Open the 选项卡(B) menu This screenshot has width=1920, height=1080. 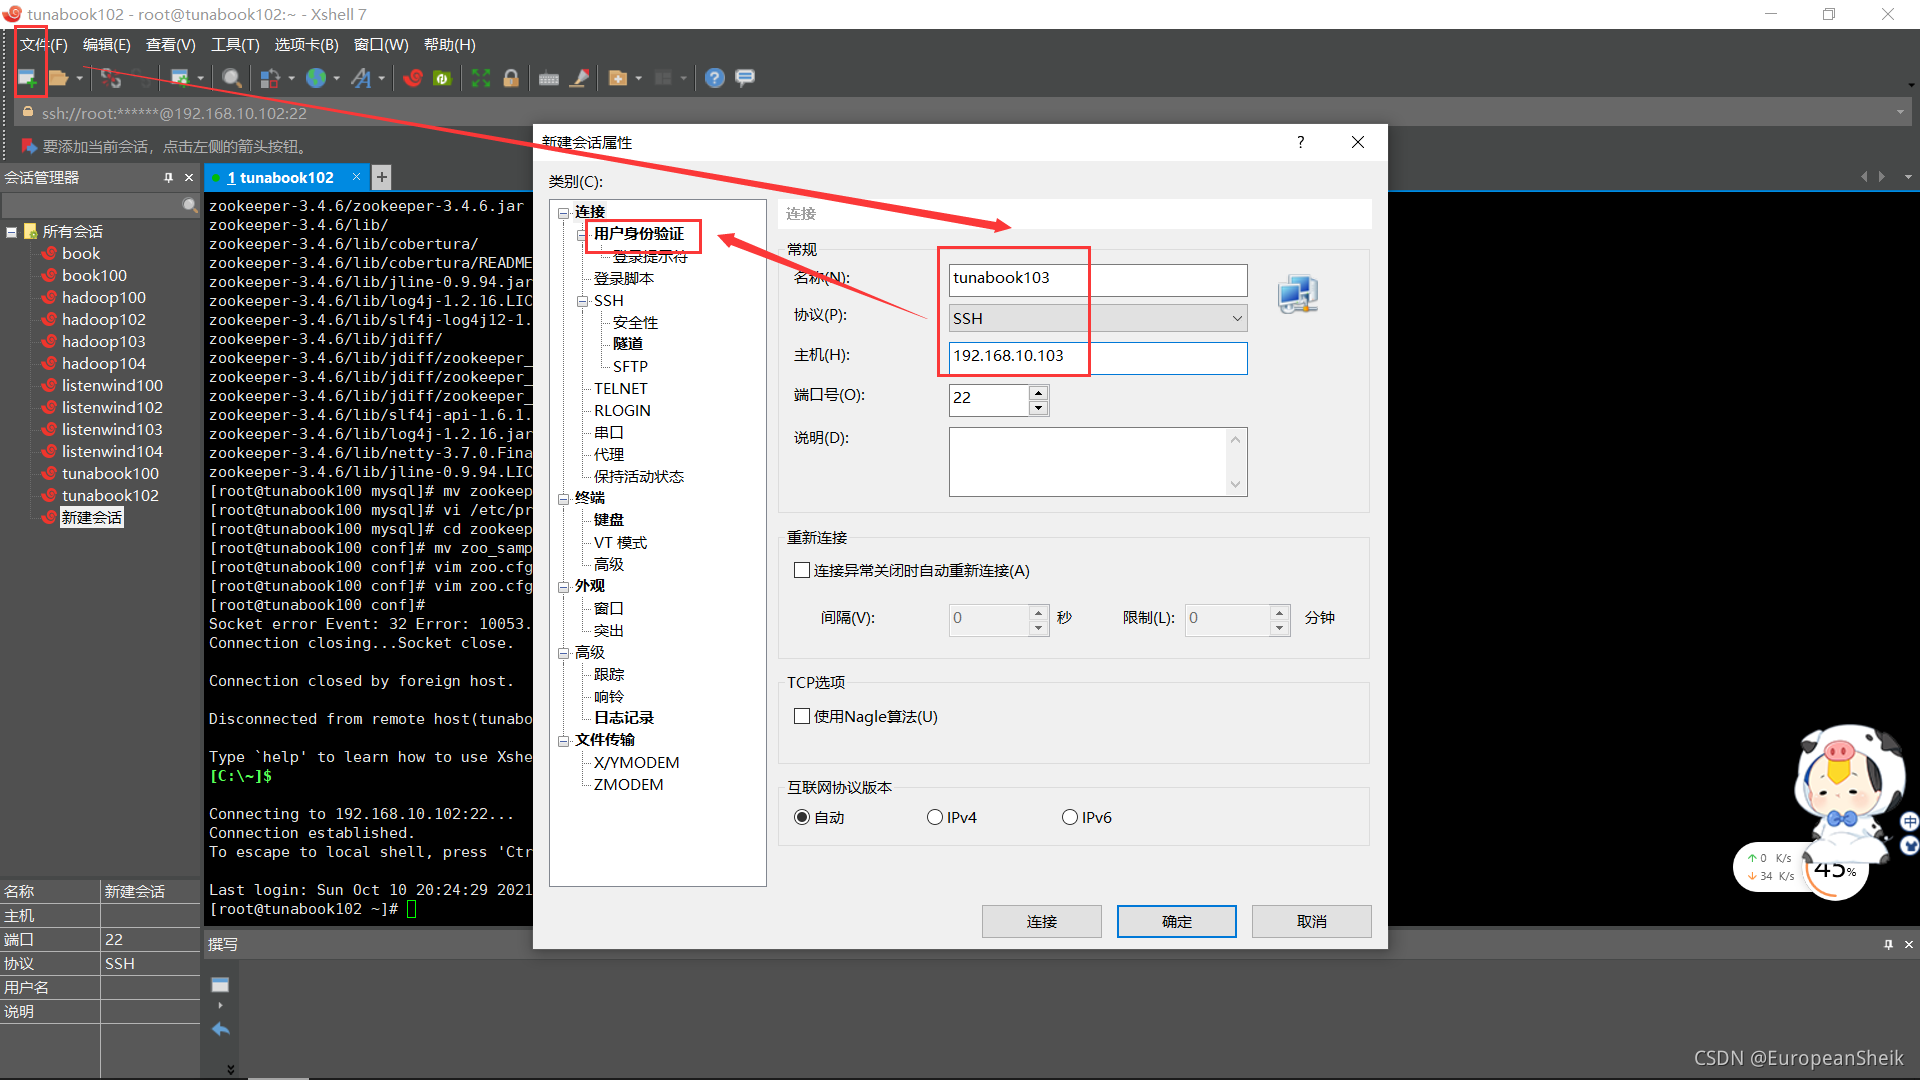pos(306,45)
